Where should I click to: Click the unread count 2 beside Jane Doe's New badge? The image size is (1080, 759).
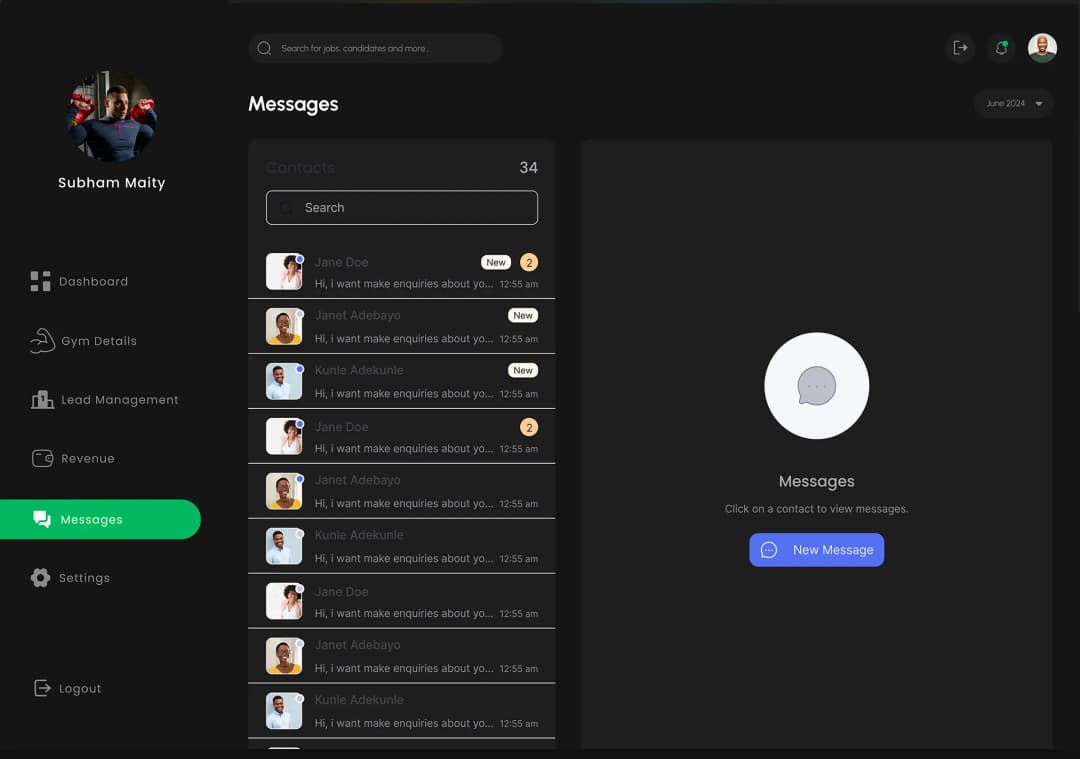(529, 262)
